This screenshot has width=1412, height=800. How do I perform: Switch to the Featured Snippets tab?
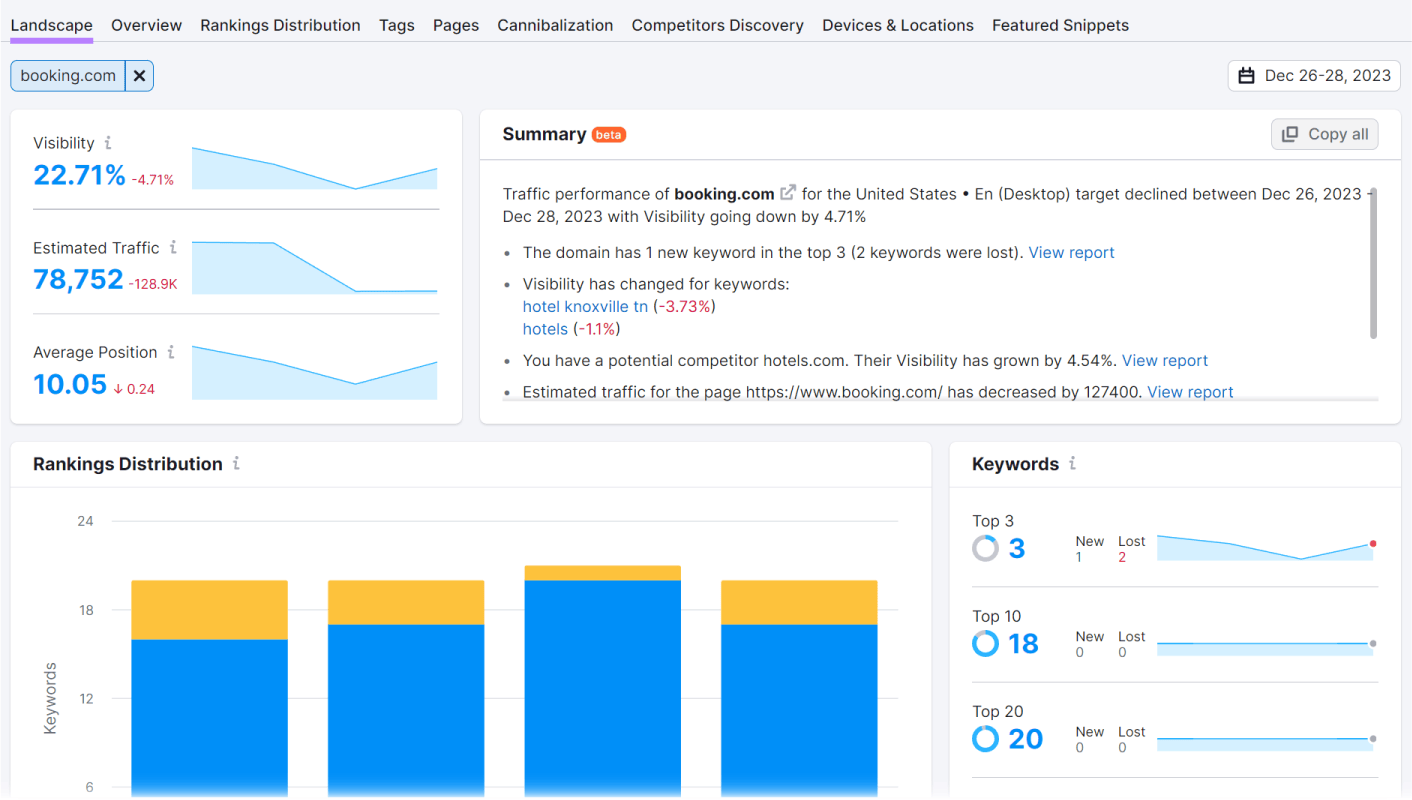[1060, 25]
